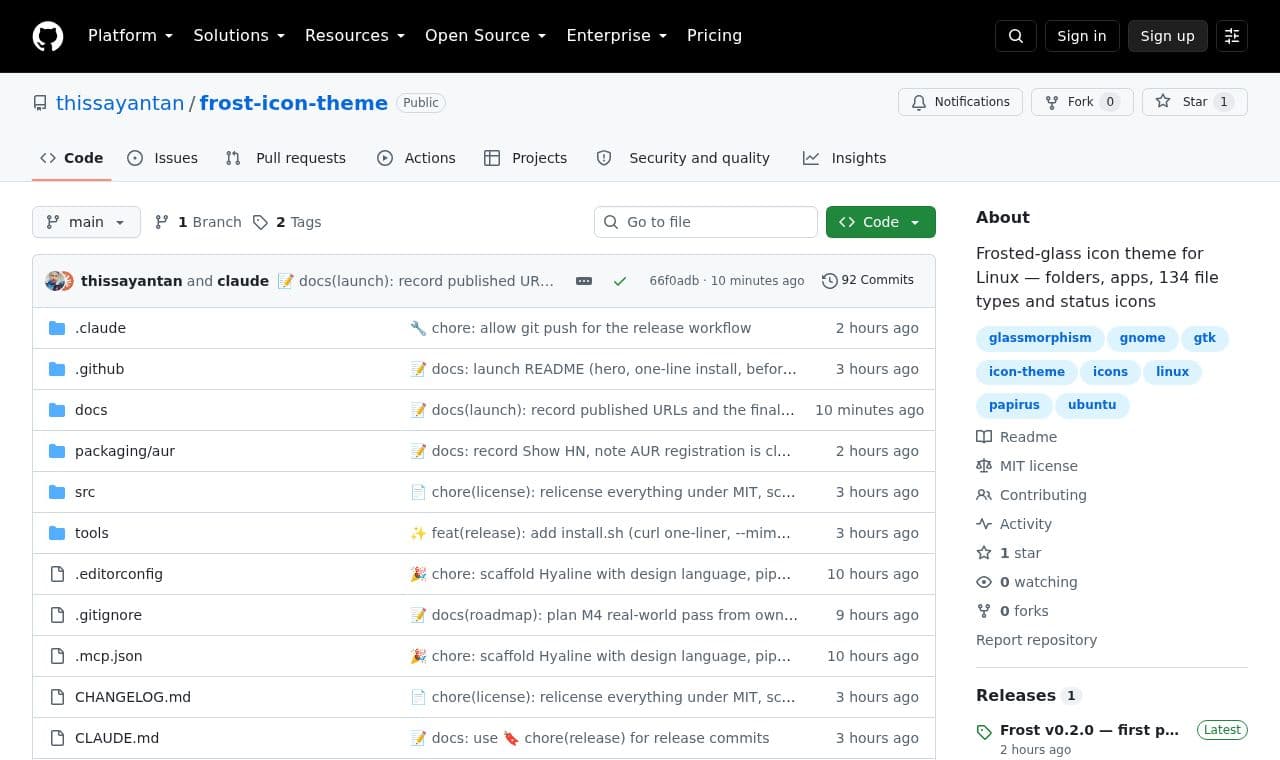Image resolution: width=1280 pixels, height=760 pixels.
Task: Open thissayantan owner profile link
Action: point(120,103)
